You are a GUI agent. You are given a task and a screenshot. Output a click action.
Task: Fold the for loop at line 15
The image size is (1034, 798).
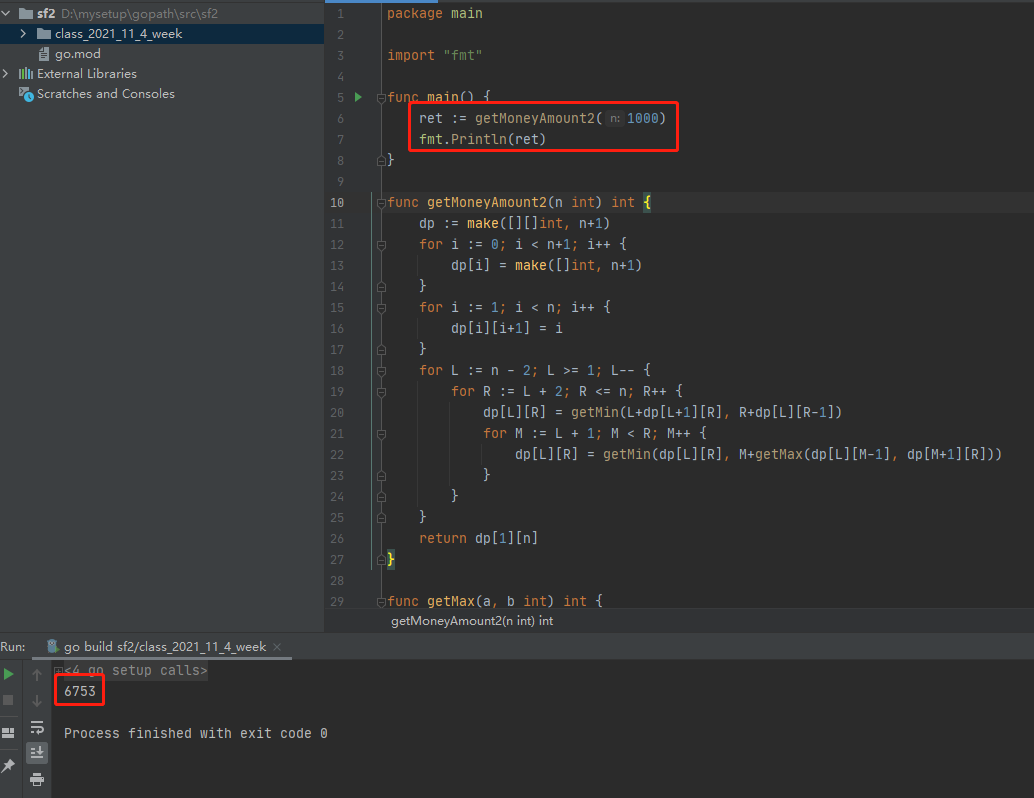[x=381, y=307]
